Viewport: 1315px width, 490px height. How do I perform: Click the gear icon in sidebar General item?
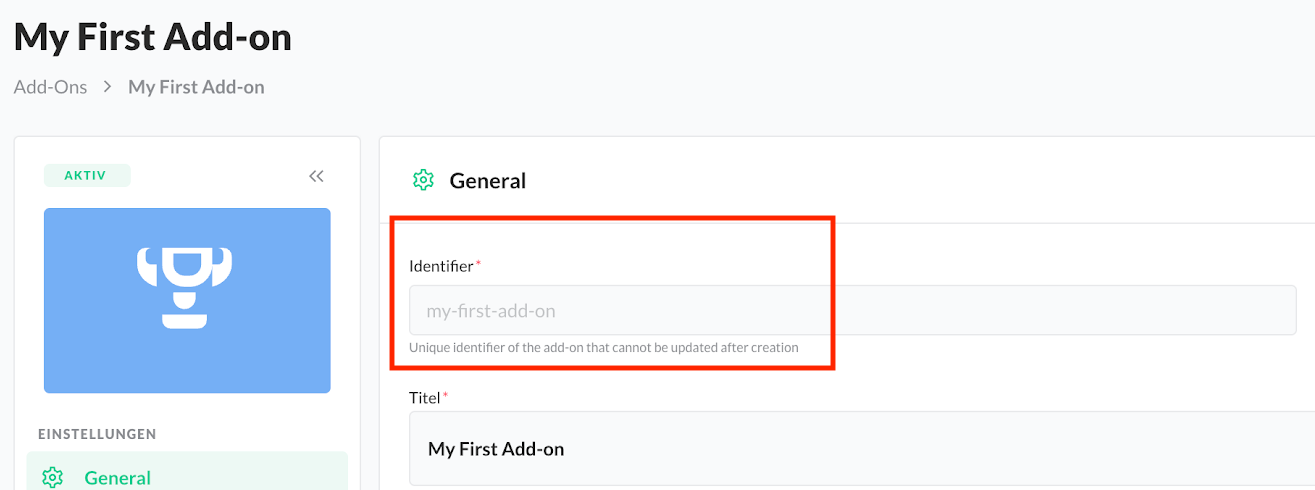54,477
